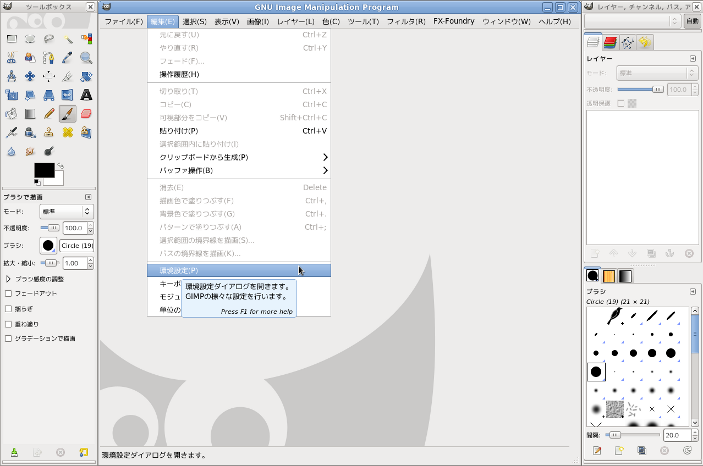Select the Select by Color tool
The width and height of the screenshot is (703, 466).
pos(86,39)
